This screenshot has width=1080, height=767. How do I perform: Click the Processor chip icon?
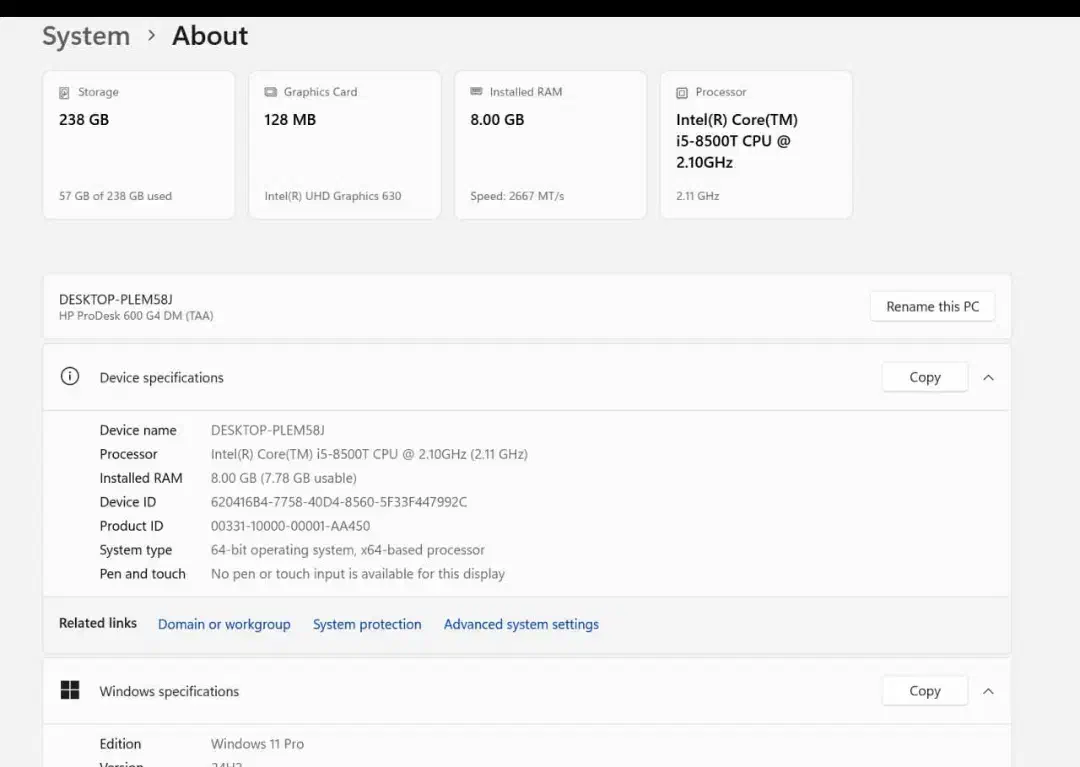(682, 93)
